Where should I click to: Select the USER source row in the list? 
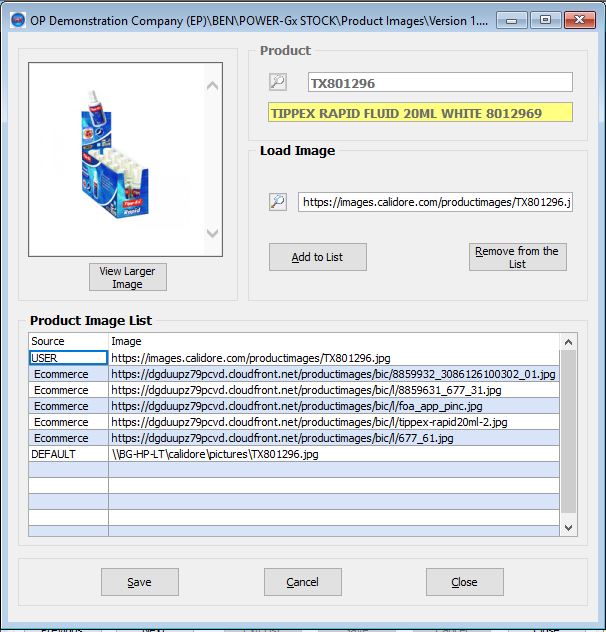(x=68, y=357)
